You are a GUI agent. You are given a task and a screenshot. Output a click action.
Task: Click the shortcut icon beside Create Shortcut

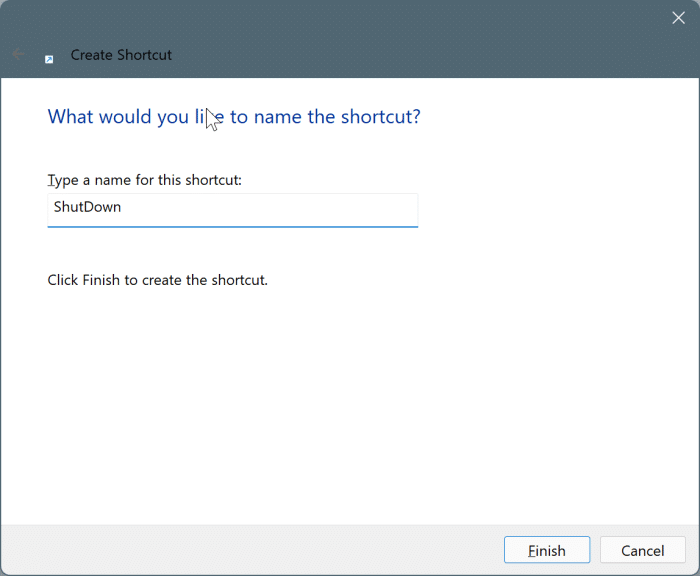49,57
